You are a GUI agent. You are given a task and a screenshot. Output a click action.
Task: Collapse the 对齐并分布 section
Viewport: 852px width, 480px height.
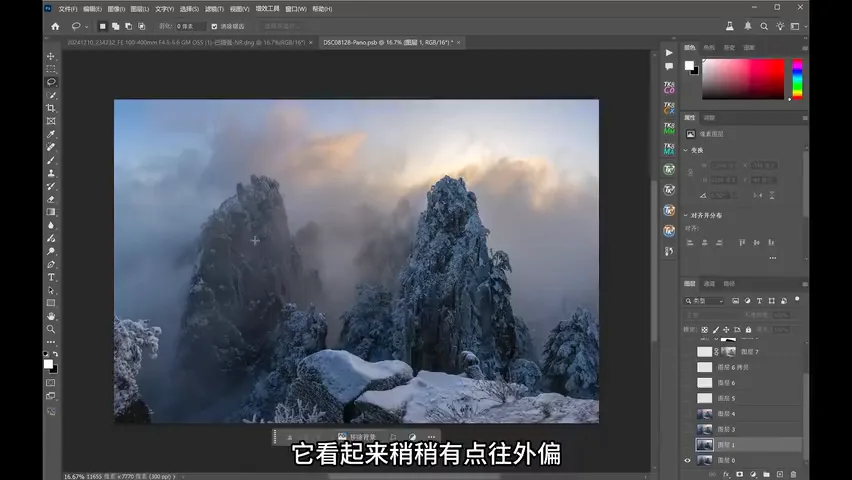point(686,215)
